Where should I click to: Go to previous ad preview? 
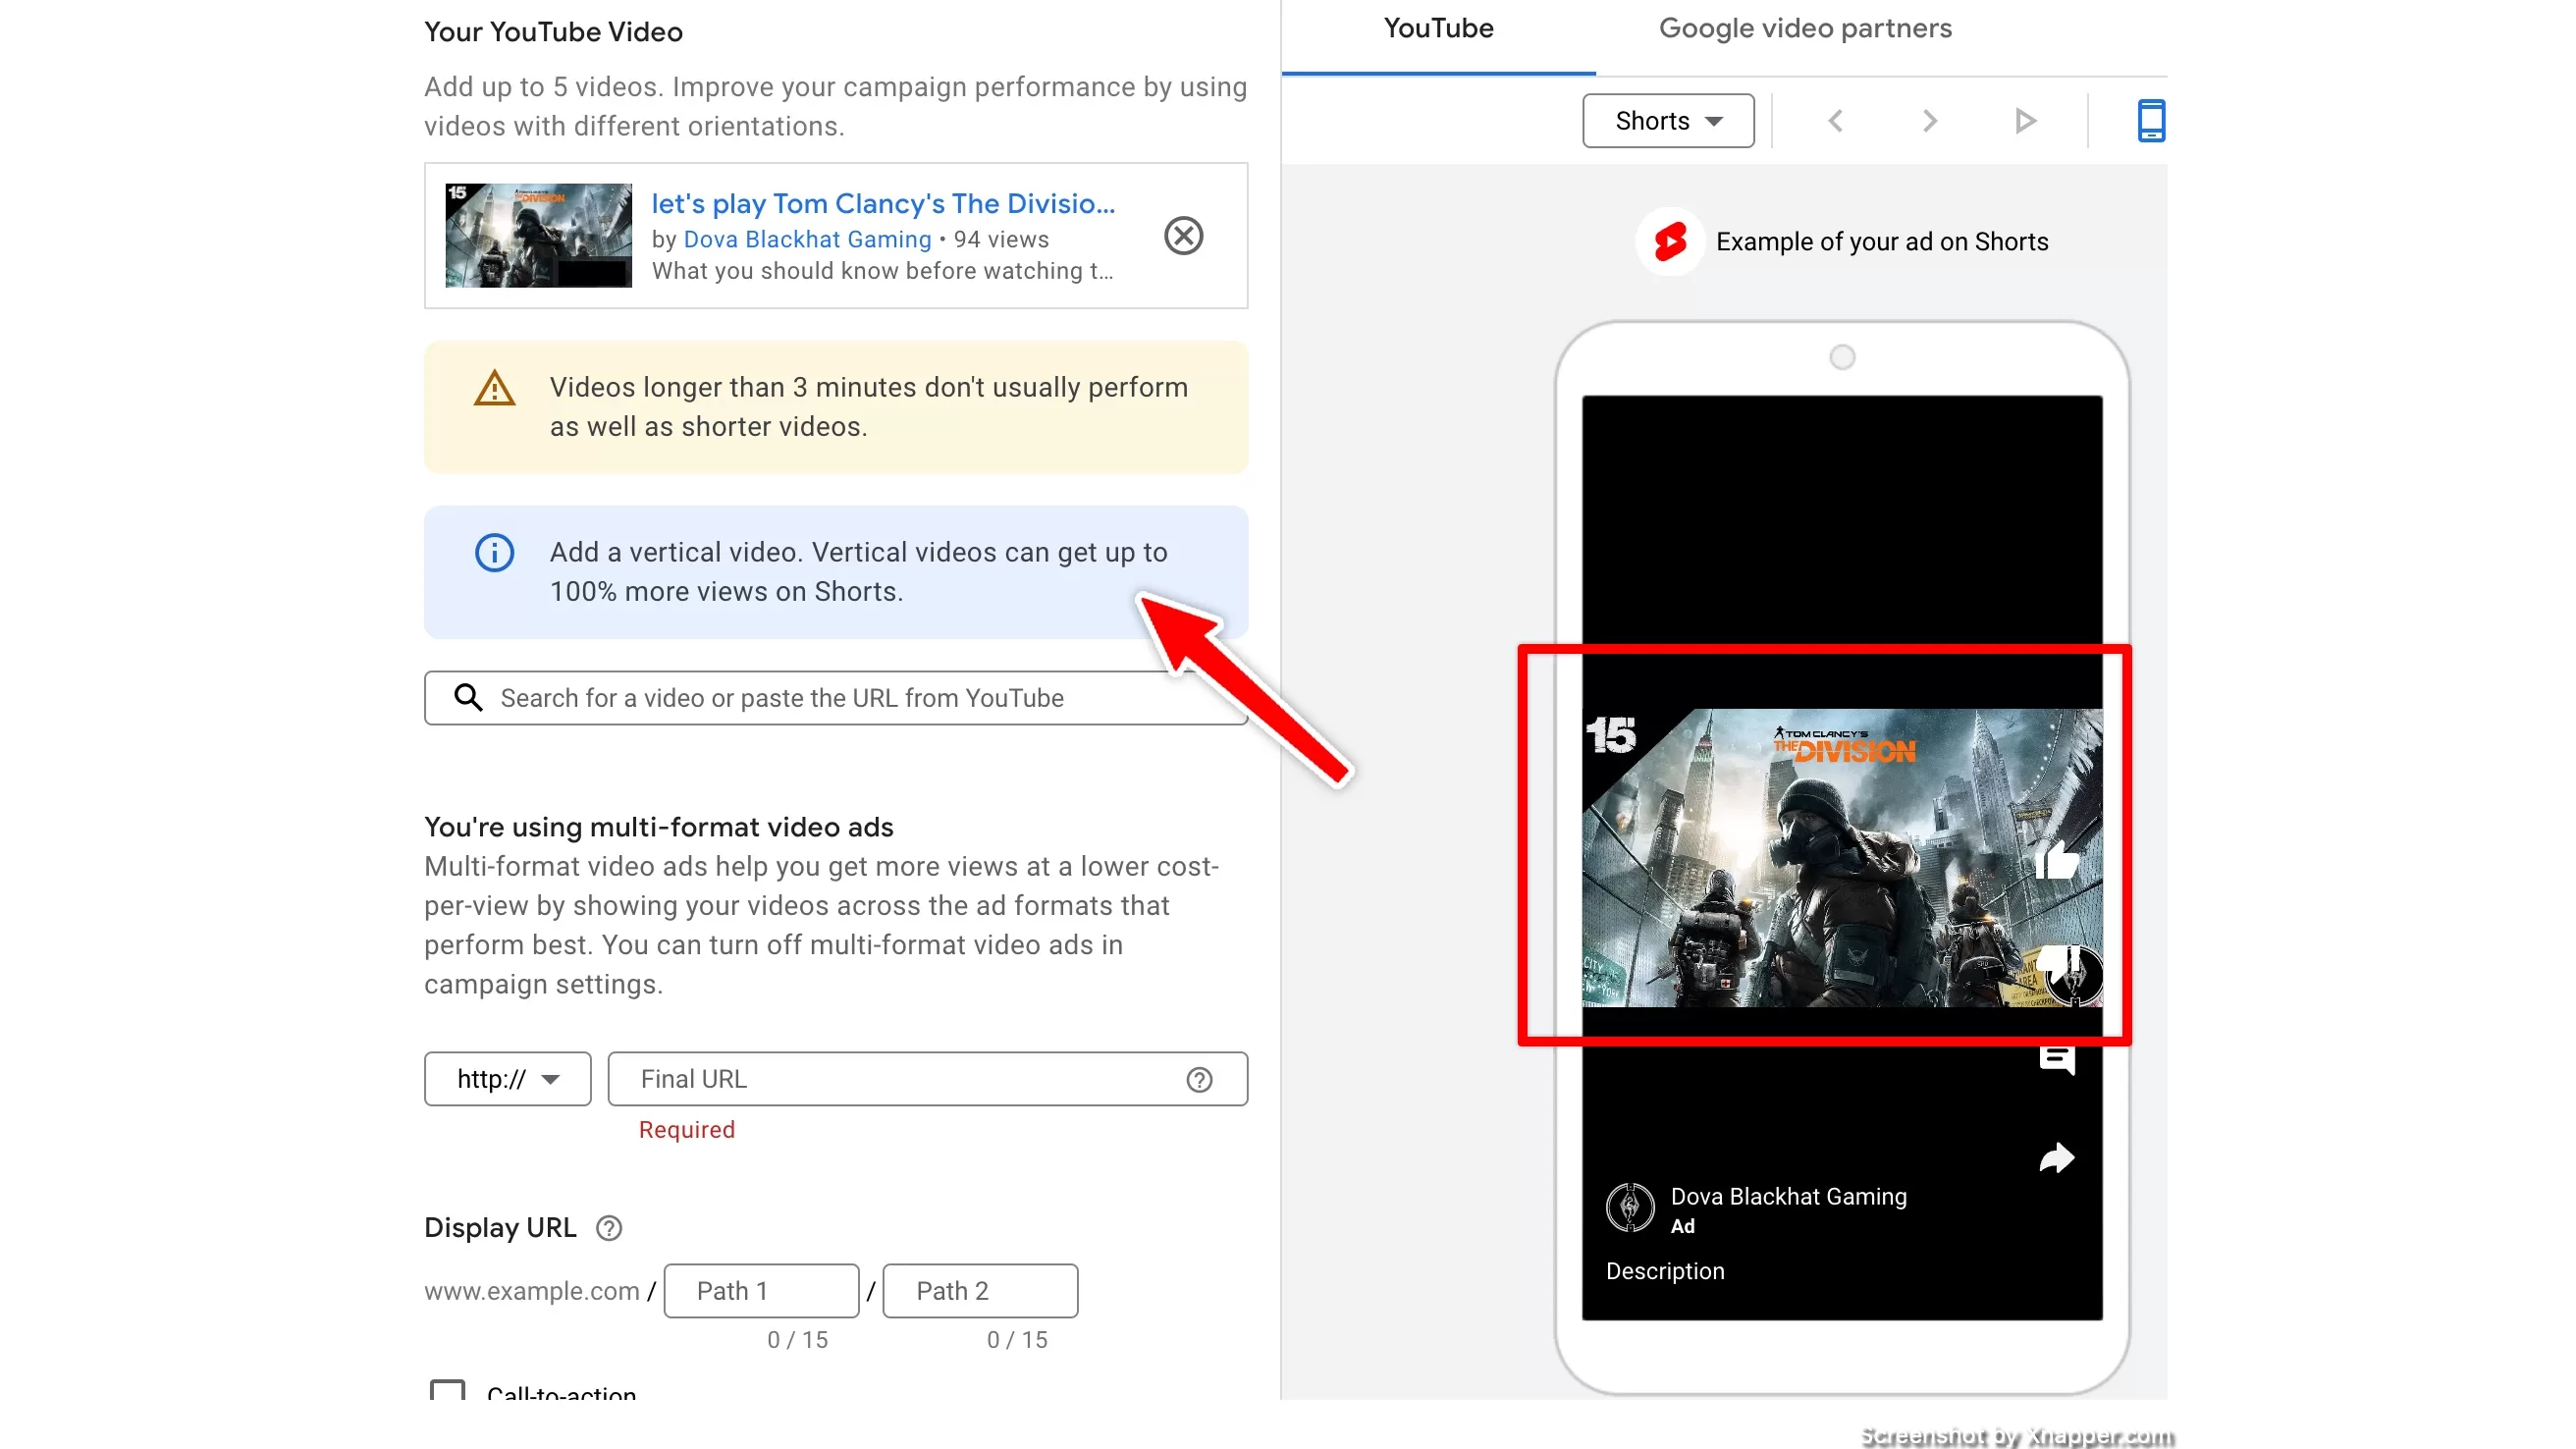click(x=1835, y=121)
